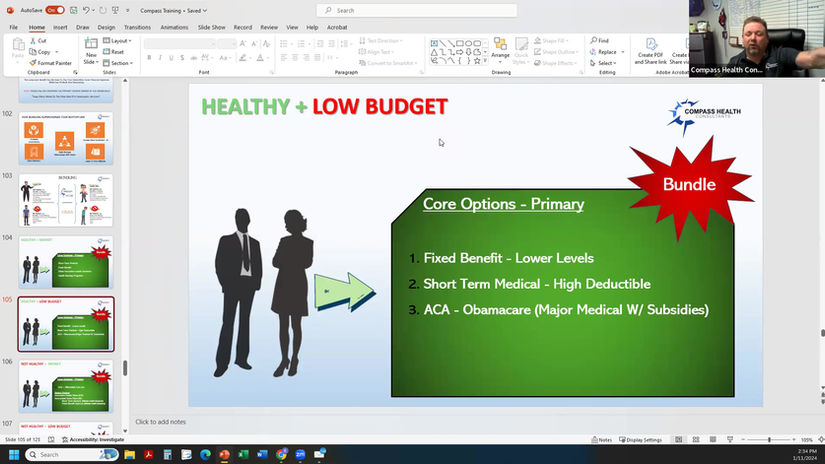
Task: Click the Search box in title bar
Action: click(417, 11)
